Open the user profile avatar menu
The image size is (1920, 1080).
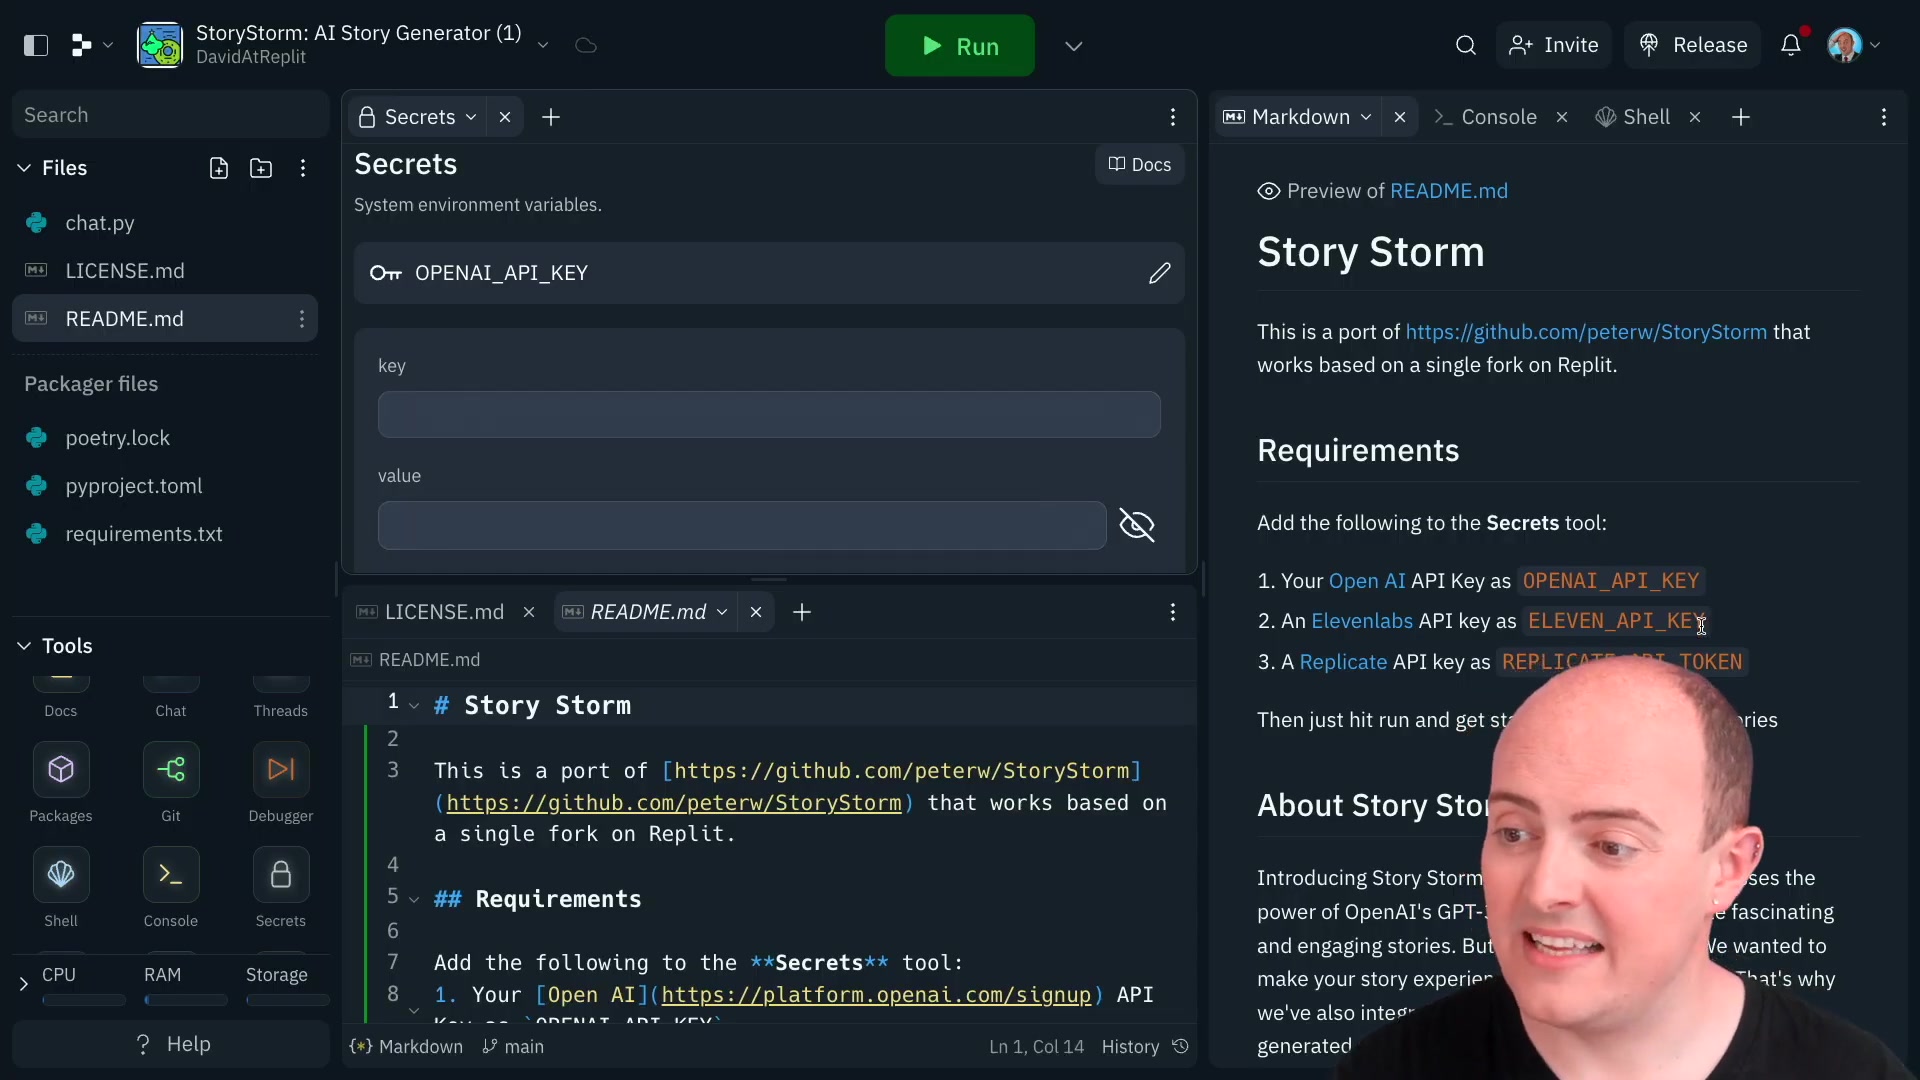pos(1855,45)
